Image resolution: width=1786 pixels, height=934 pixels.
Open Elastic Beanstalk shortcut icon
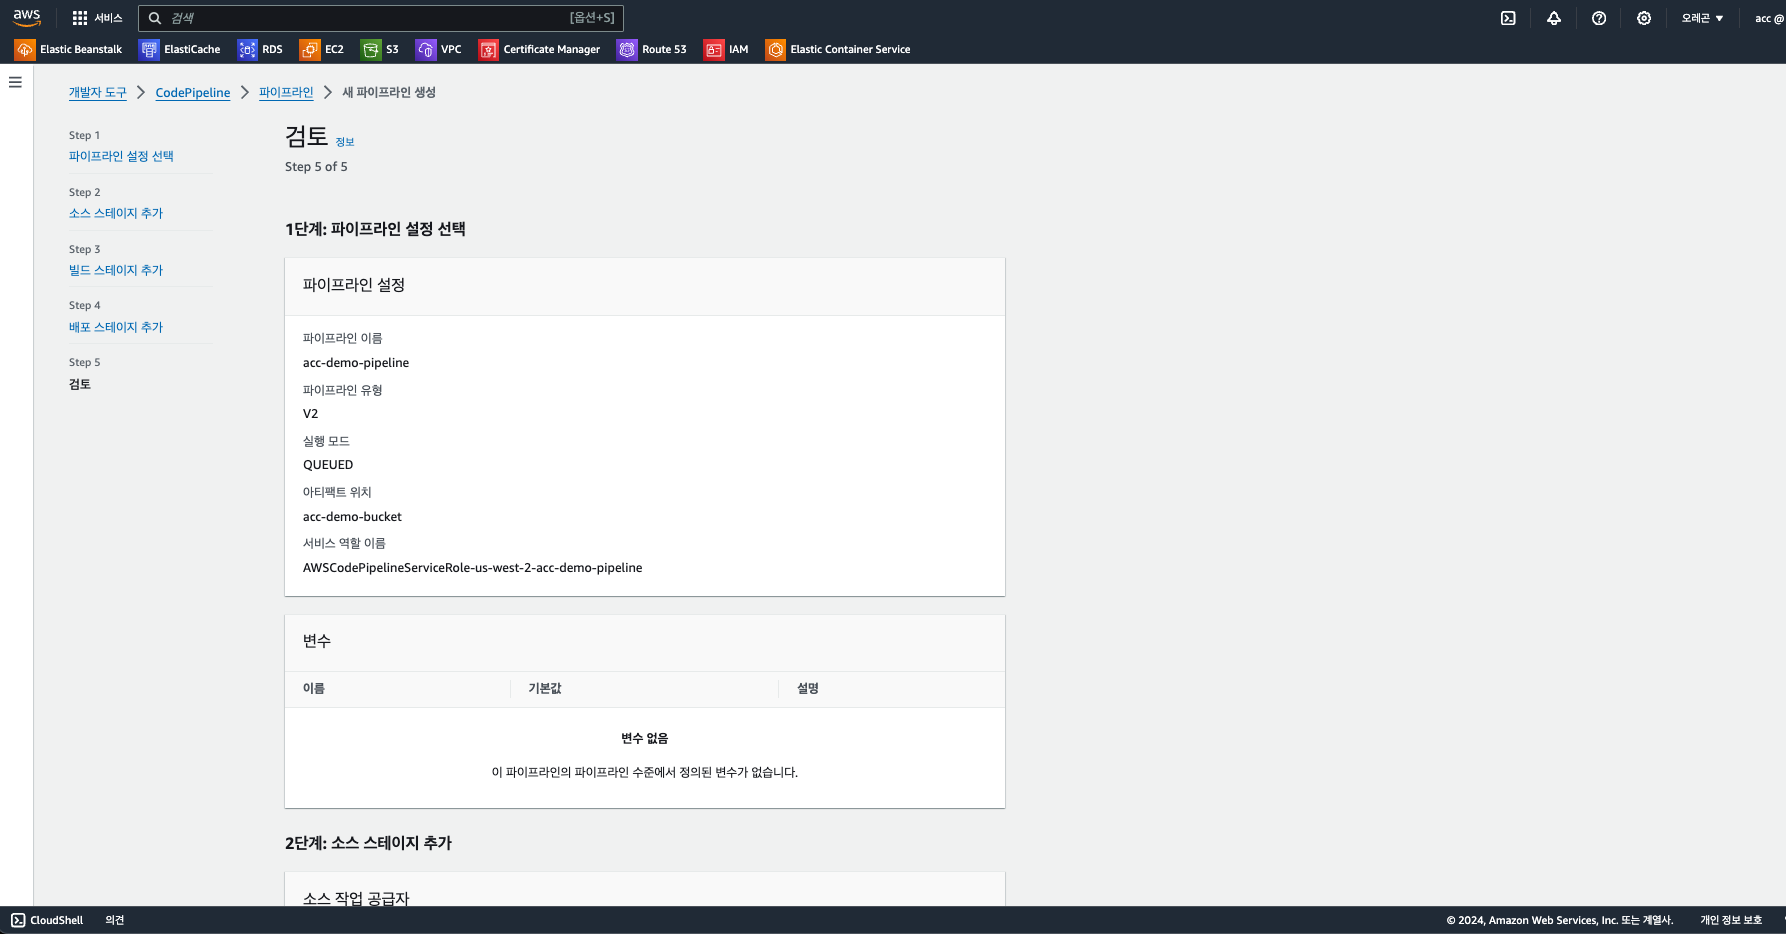click(x=25, y=49)
